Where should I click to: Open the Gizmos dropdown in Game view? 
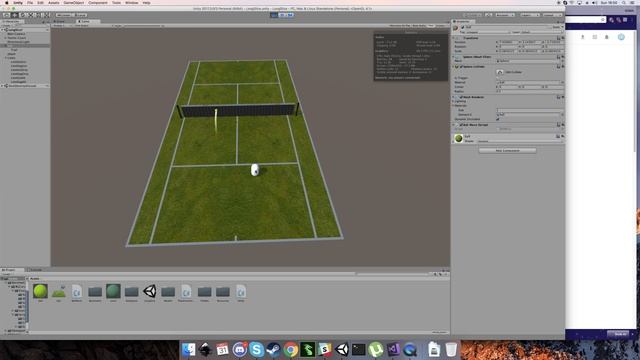click(441, 26)
